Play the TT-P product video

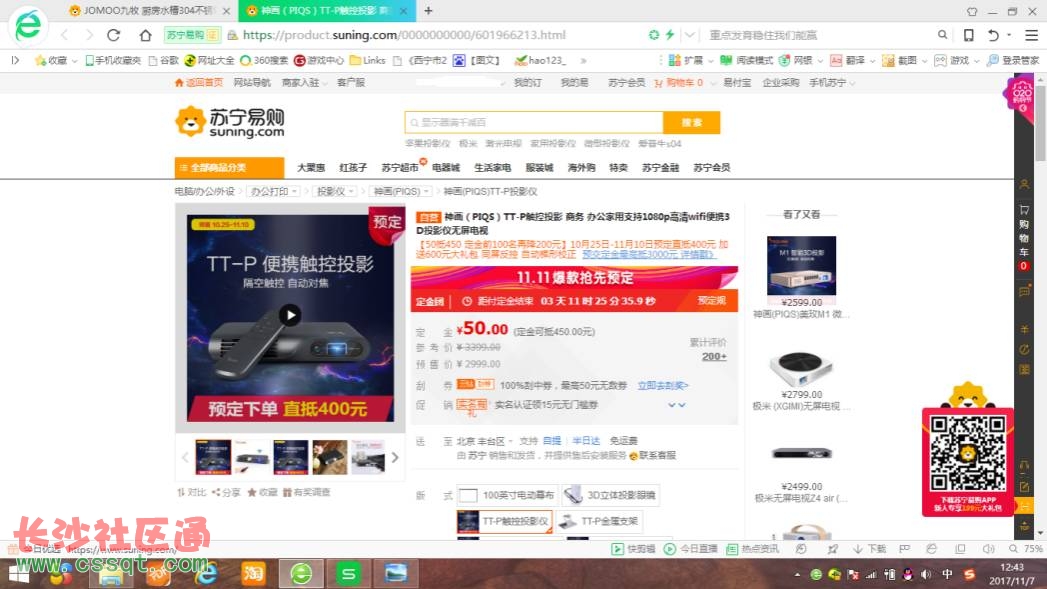tap(290, 315)
